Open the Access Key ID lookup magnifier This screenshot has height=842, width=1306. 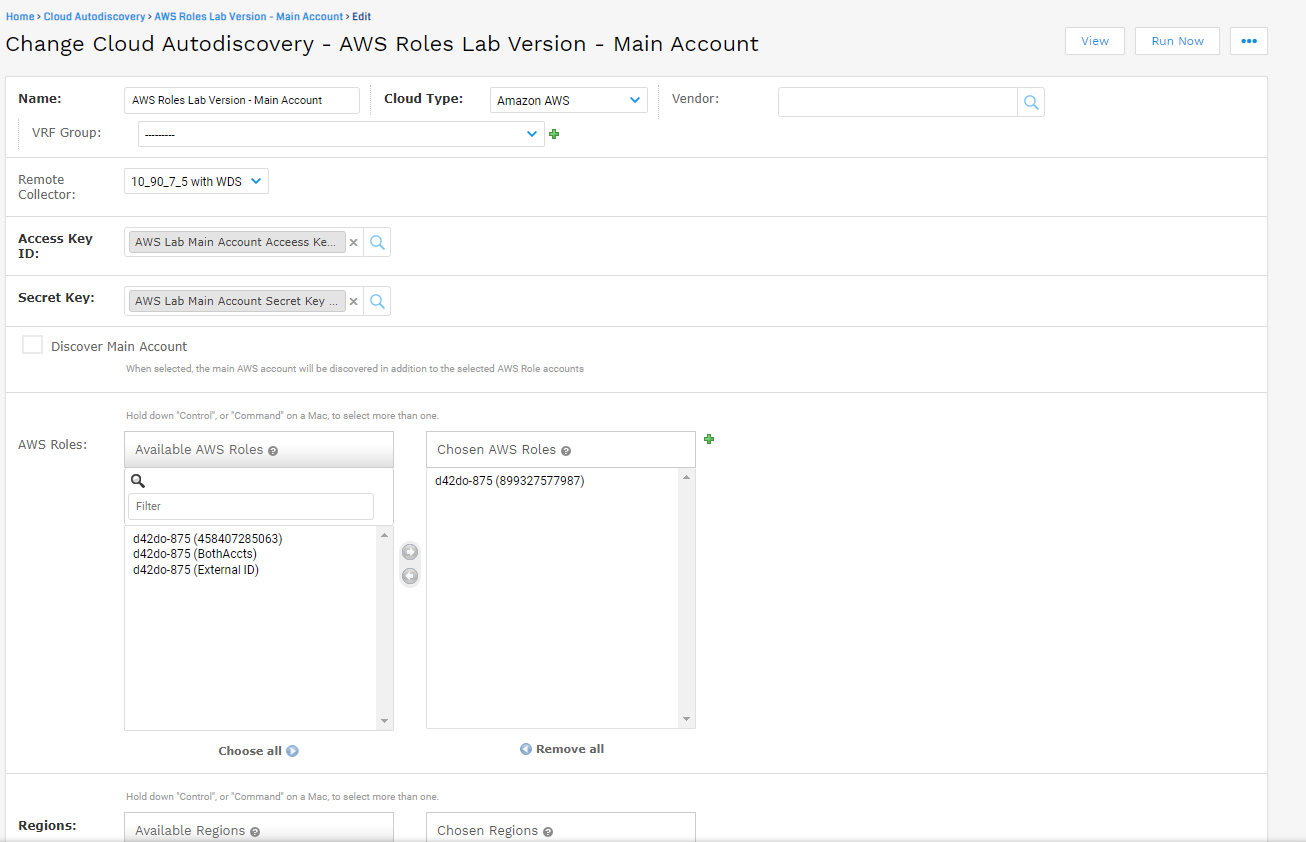[x=376, y=242]
